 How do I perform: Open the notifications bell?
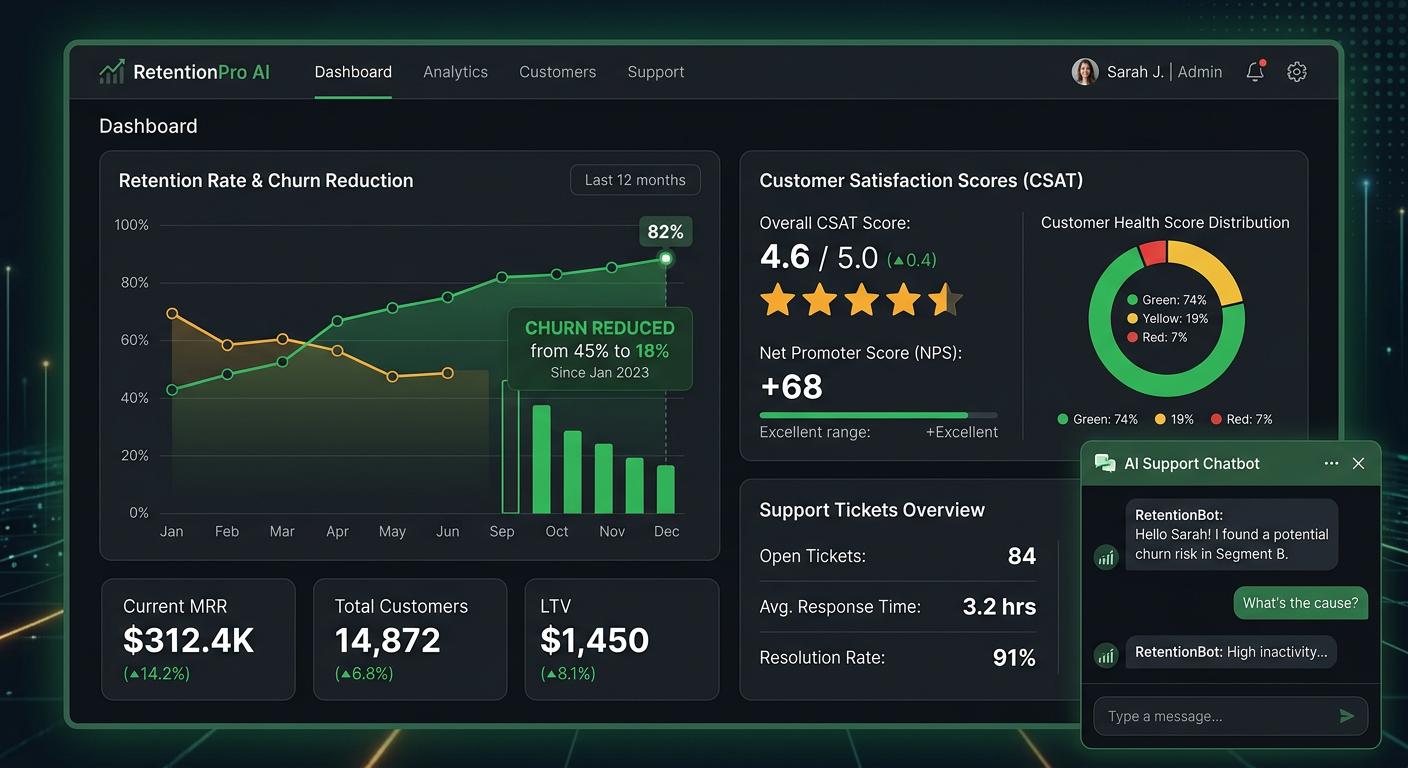[x=1255, y=71]
